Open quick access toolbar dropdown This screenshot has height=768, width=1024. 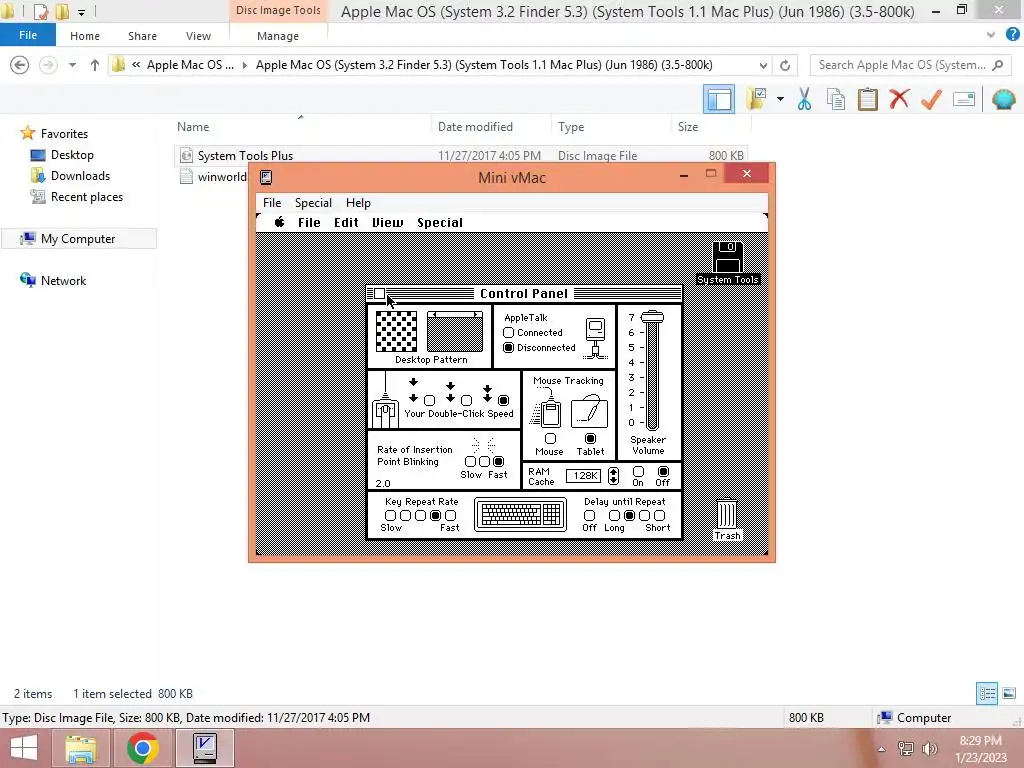(x=82, y=12)
